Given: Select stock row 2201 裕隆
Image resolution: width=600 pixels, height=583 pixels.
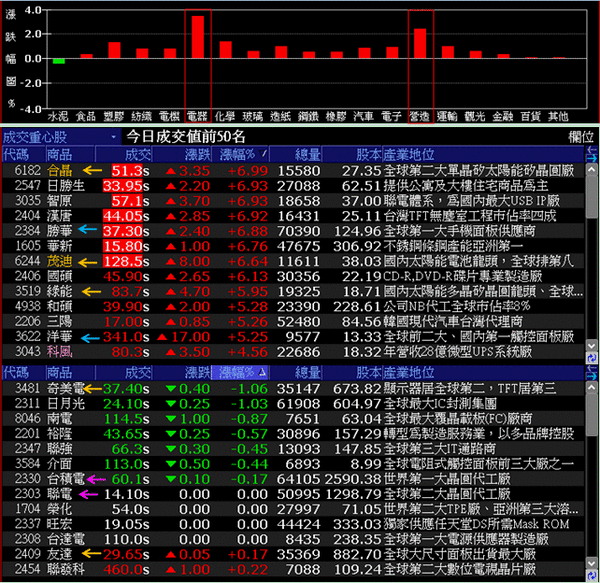Looking at the screenshot, I should tap(293, 434).
